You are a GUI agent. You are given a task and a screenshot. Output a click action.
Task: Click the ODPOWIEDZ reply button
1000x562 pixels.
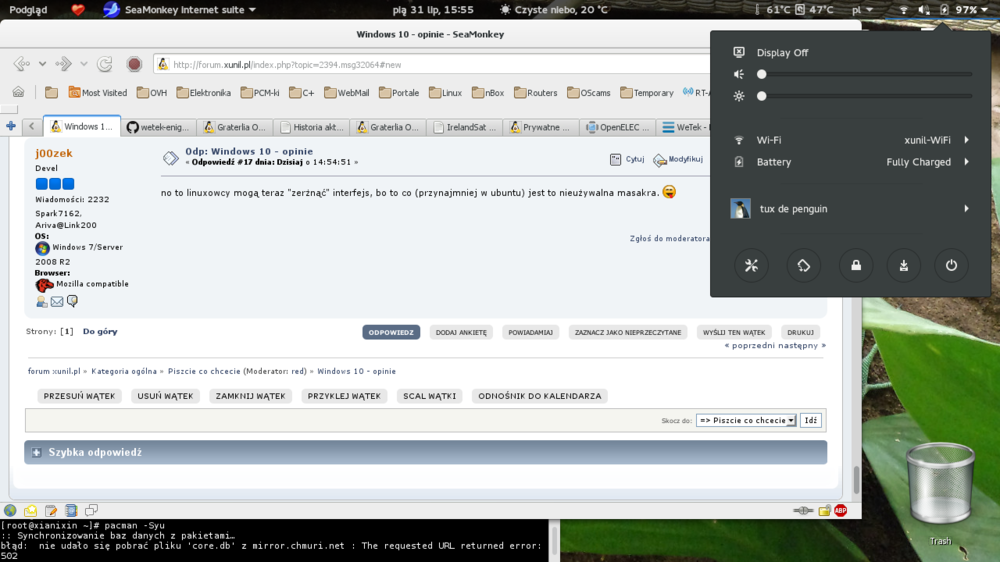(391, 332)
